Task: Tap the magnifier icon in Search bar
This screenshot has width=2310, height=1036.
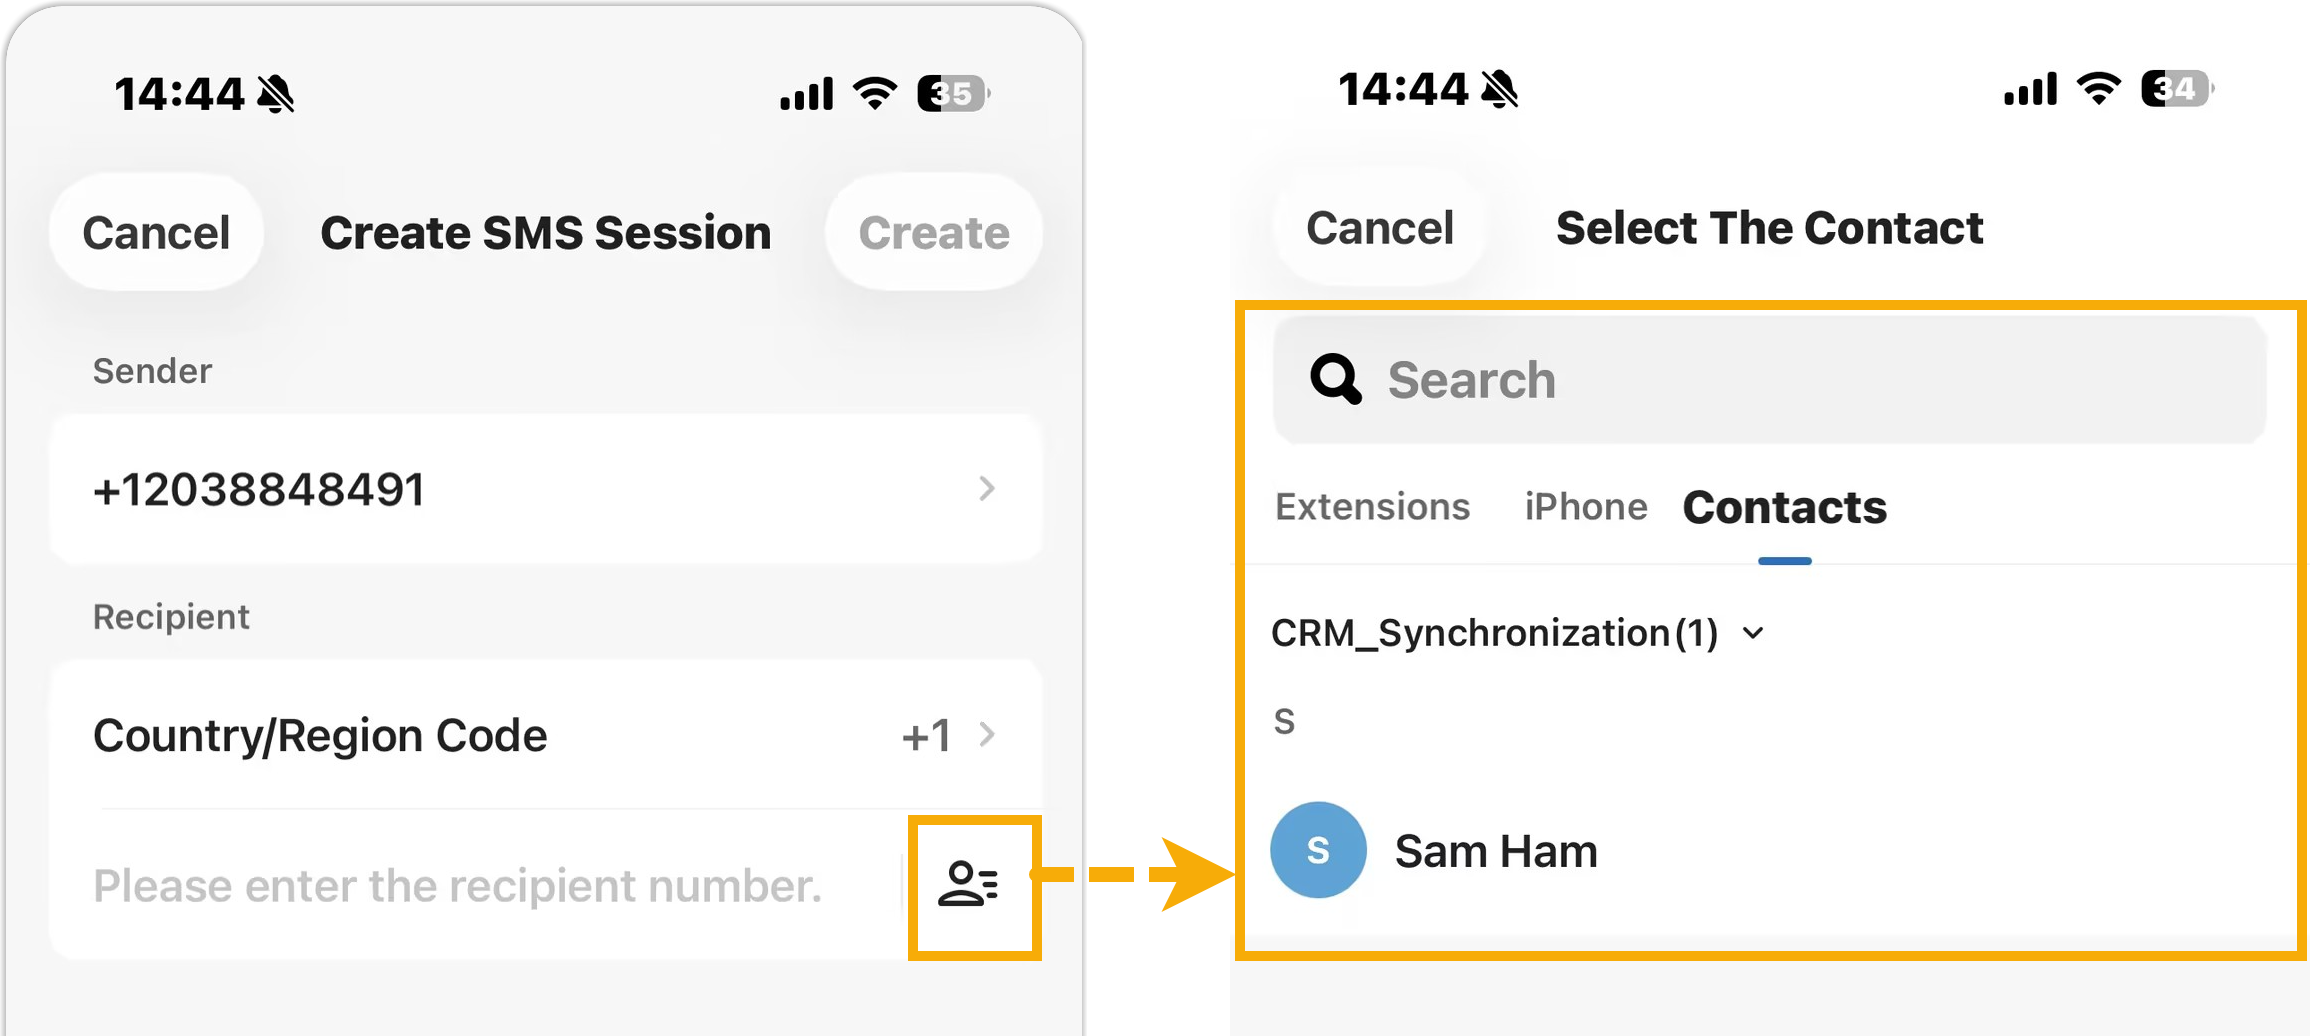Action: point(1336,379)
